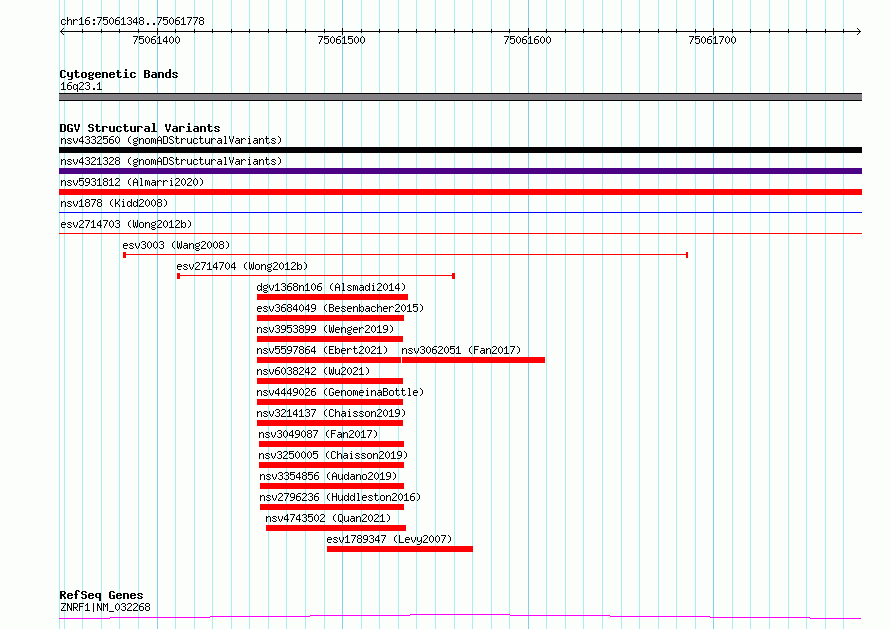The width and height of the screenshot is (890, 629).
Task: Open dgv1368n106 (Alsmadi2014) red bar
Action: 332,297
